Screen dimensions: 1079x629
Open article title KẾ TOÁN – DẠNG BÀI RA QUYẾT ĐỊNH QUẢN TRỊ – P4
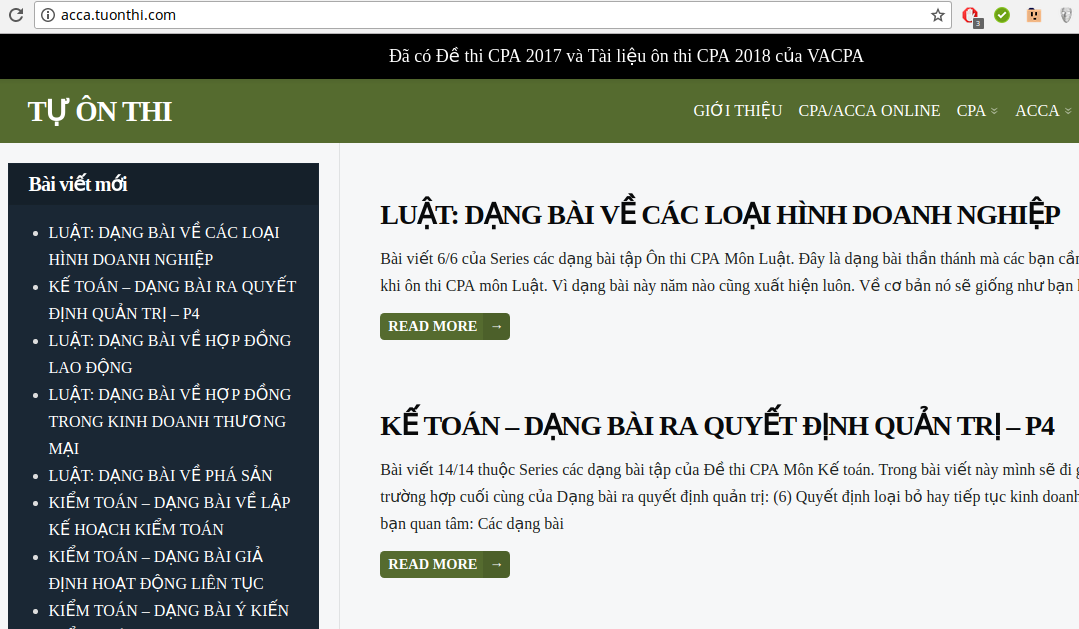click(717, 425)
